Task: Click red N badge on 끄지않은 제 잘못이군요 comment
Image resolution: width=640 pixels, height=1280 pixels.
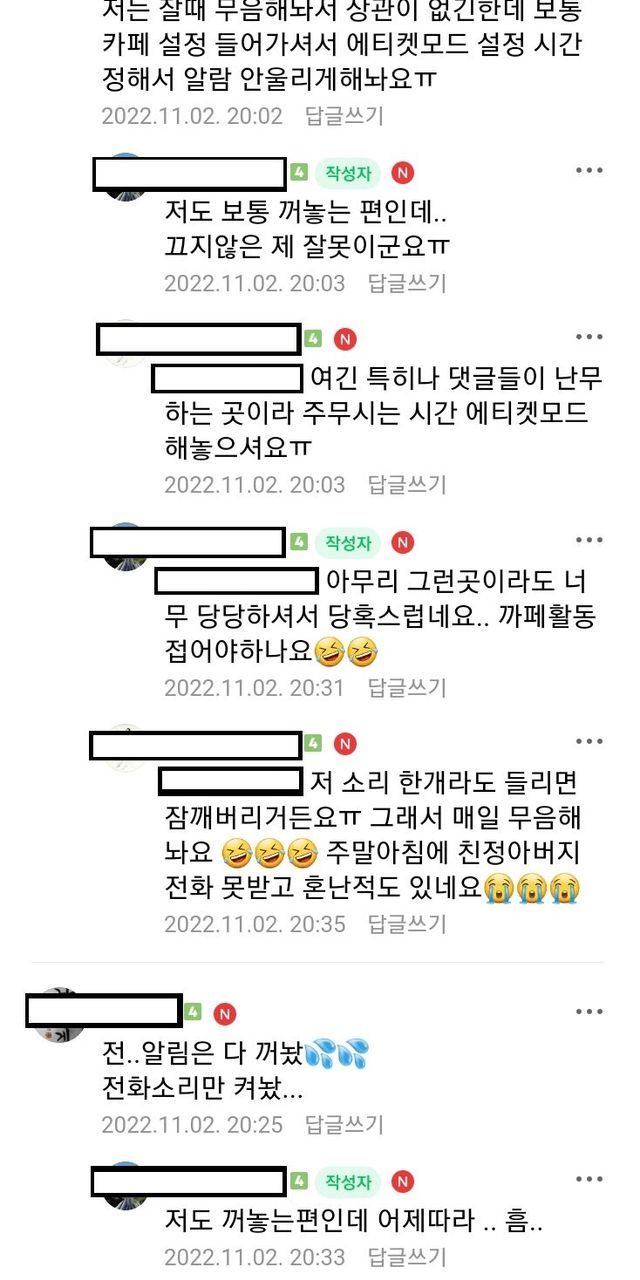Action: 402,173
